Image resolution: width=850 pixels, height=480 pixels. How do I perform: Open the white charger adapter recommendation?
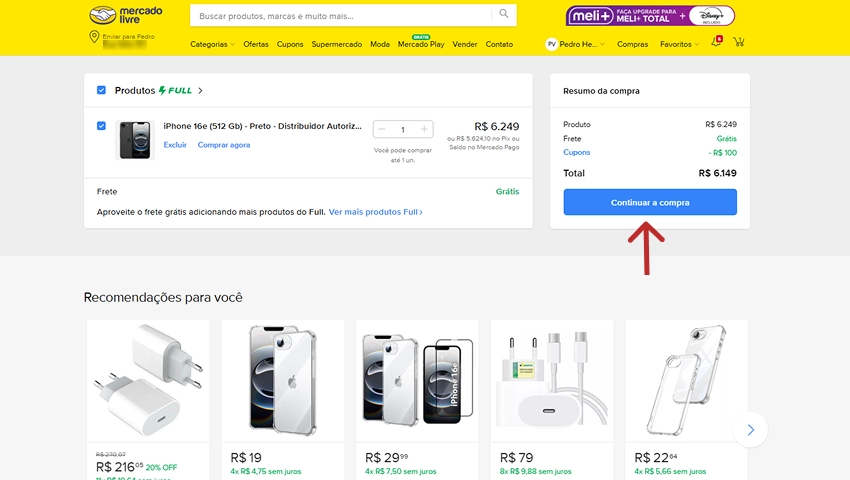148,381
